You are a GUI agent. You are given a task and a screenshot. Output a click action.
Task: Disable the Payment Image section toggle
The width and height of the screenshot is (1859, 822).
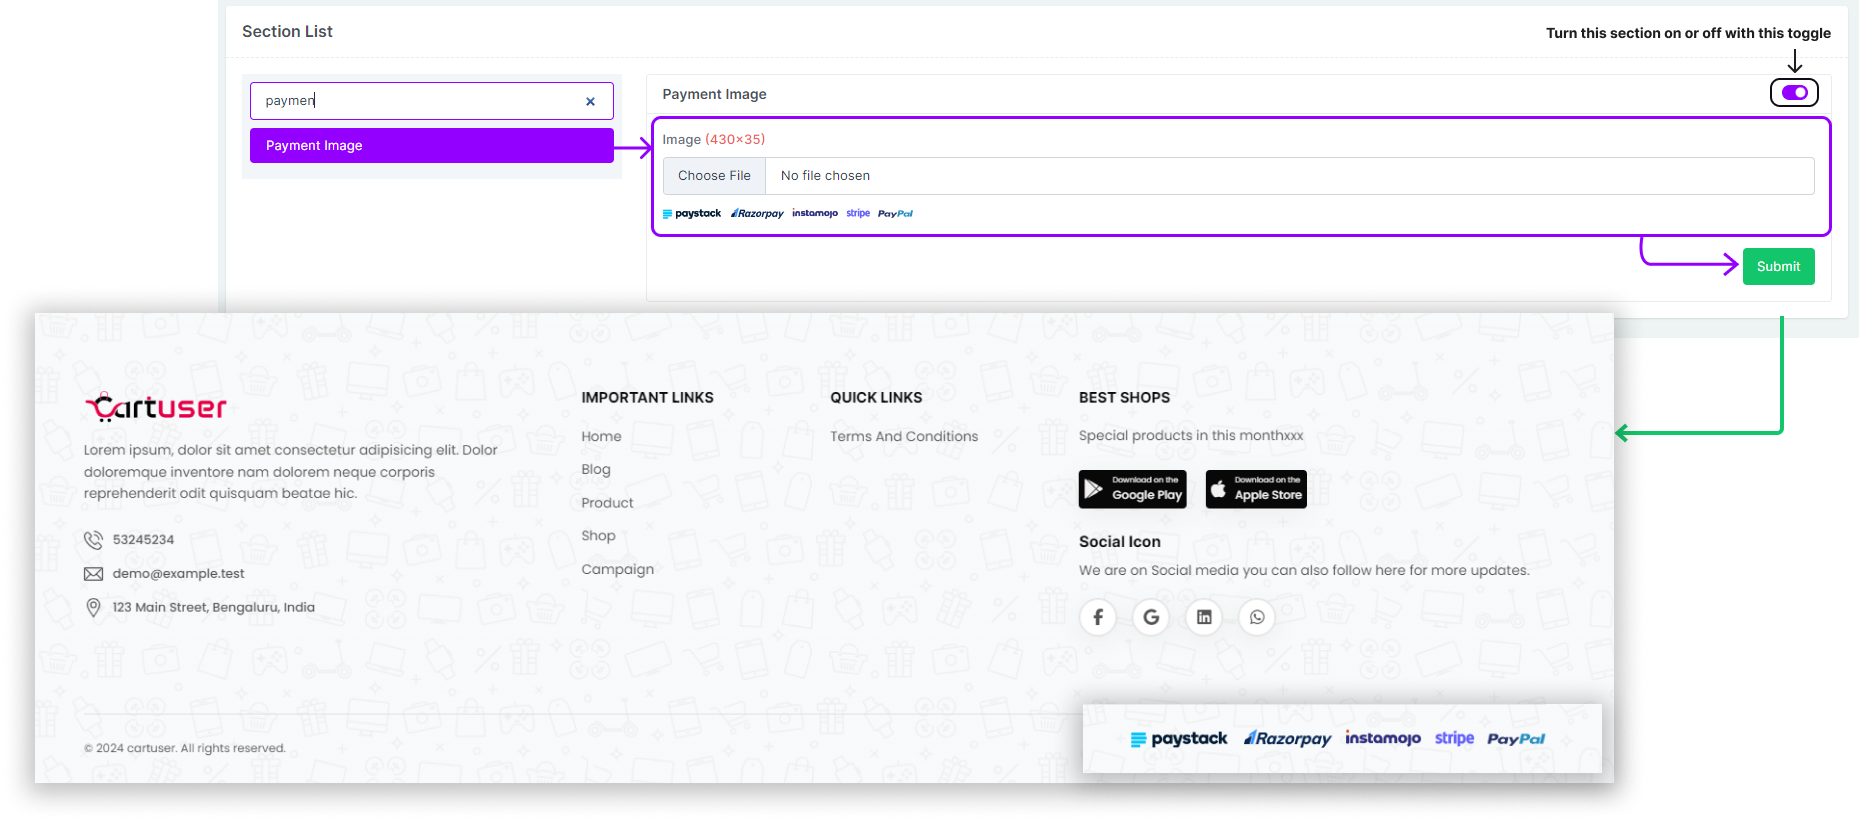pyautogui.click(x=1794, y=93)
